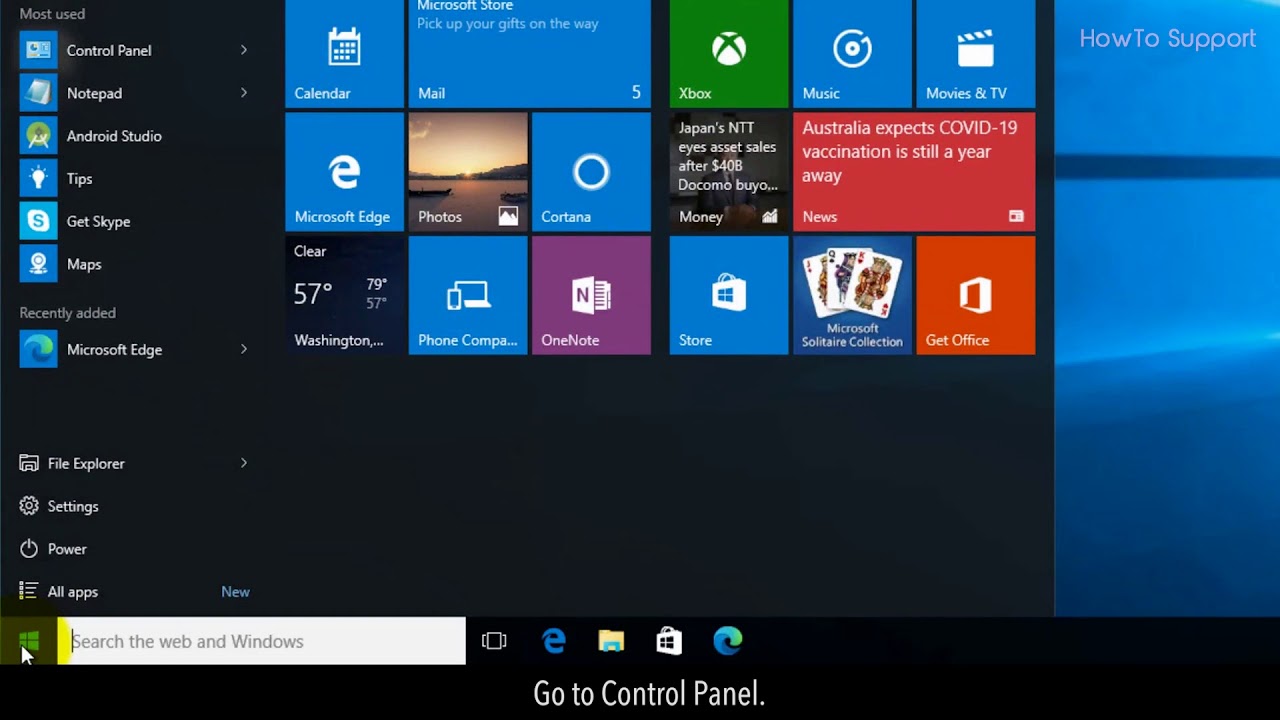The width and height of the screenshot is (1280, 720).
Task: Open Task View on the taskbar
Action: [494, 641]
